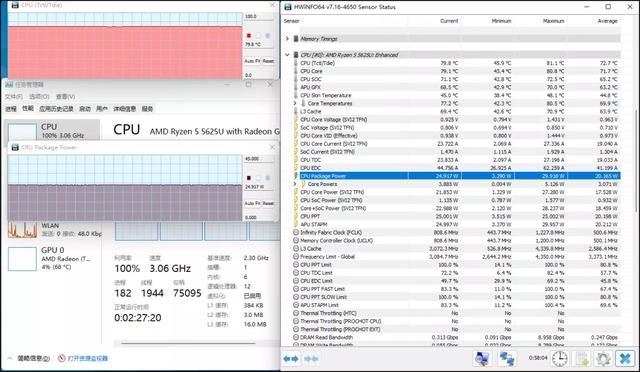Click the white swatch in CPU Package Power window
Image resolution: width=640 pixels, height=372 pixels.
(258, 178)
